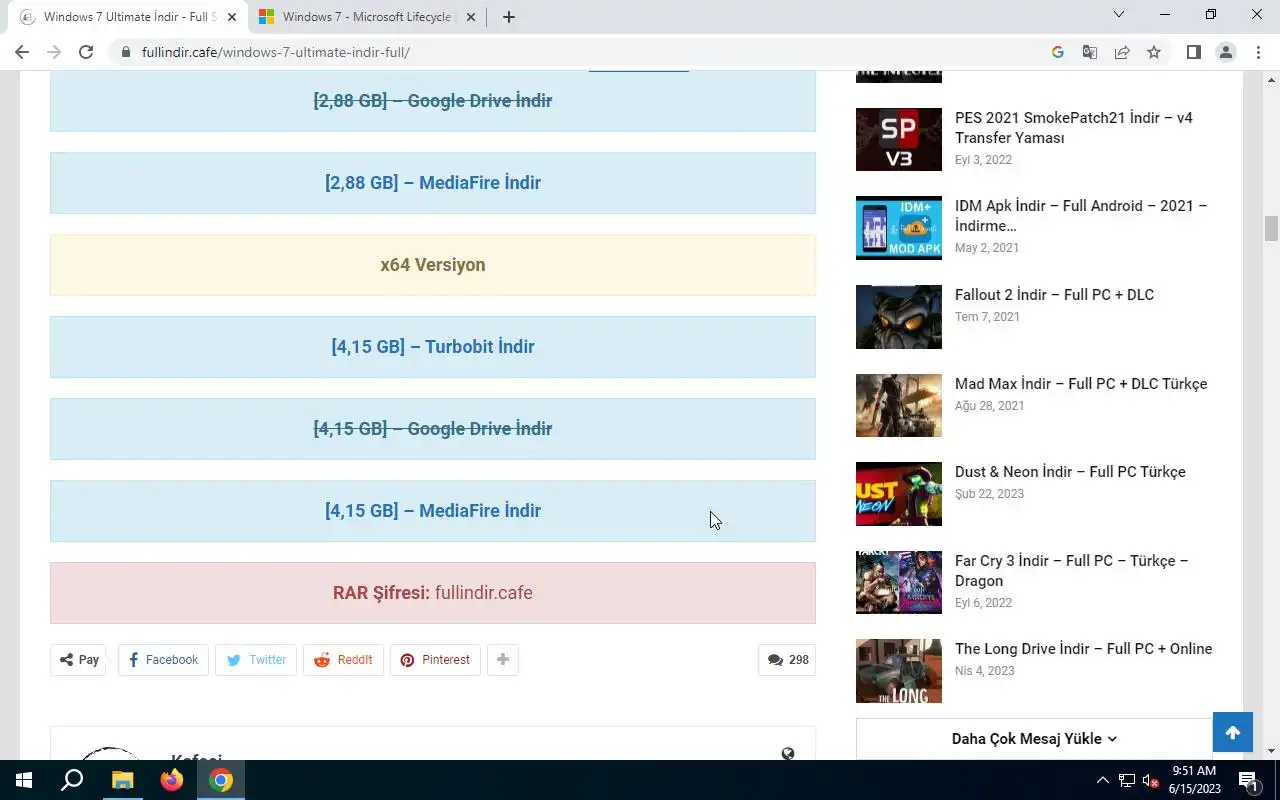The image size is (1280, 800).
Task: Share the post on Pinterest
Action: 435,660
